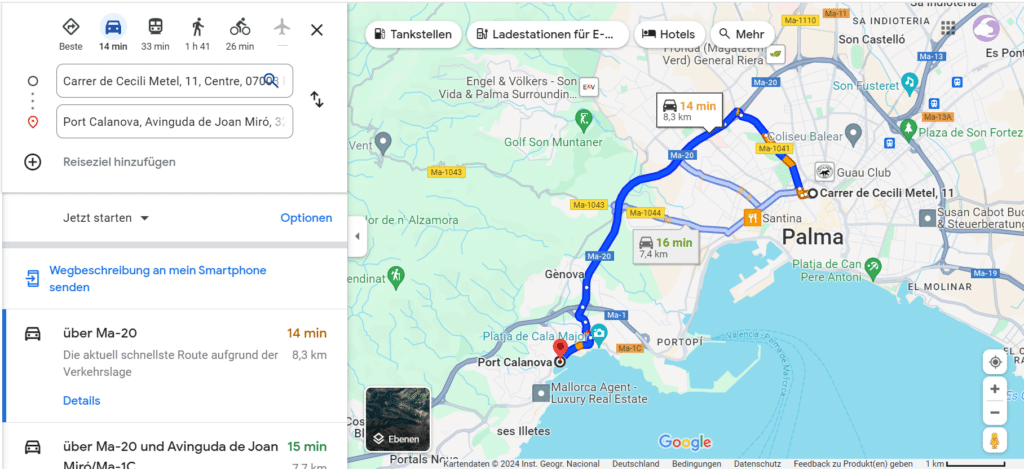Image resolution: width=1024 pixels, height=469 pixels.
Task: Close the directions panel
Action: [317, 30]
